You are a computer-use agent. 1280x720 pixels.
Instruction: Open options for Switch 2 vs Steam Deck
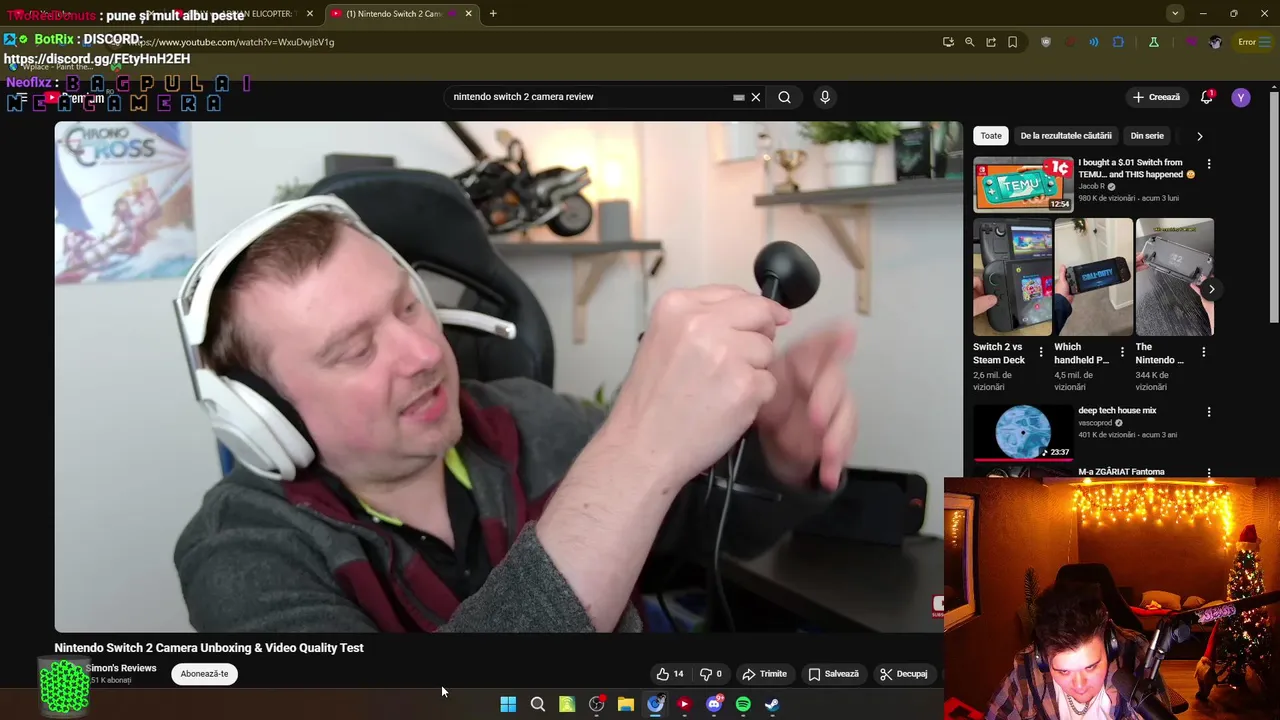point(1041,352)
